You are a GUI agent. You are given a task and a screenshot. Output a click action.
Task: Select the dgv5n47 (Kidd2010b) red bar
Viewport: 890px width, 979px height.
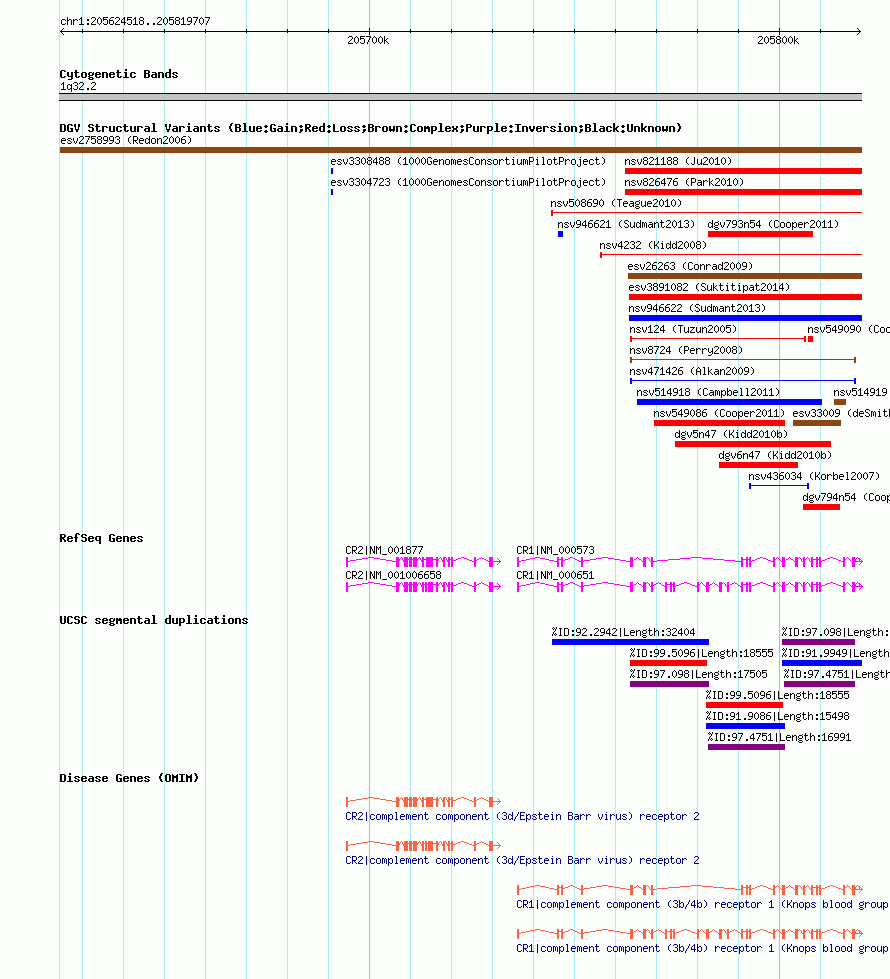coord(753,444)
